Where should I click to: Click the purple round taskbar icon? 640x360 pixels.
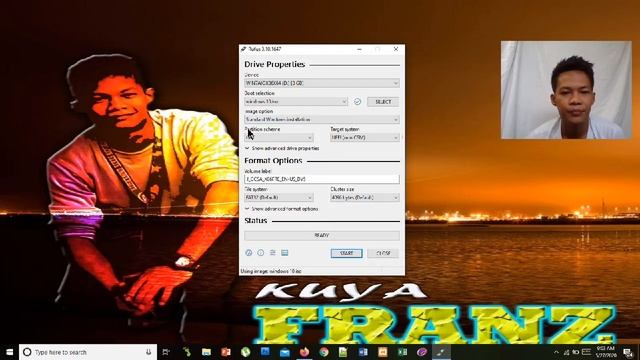422,352
